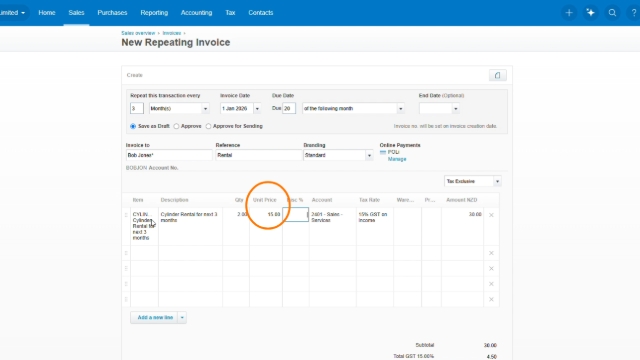Delete the Cylinder Rental line item
This screenshot has height=360, width=640.
tap(491, 215)
